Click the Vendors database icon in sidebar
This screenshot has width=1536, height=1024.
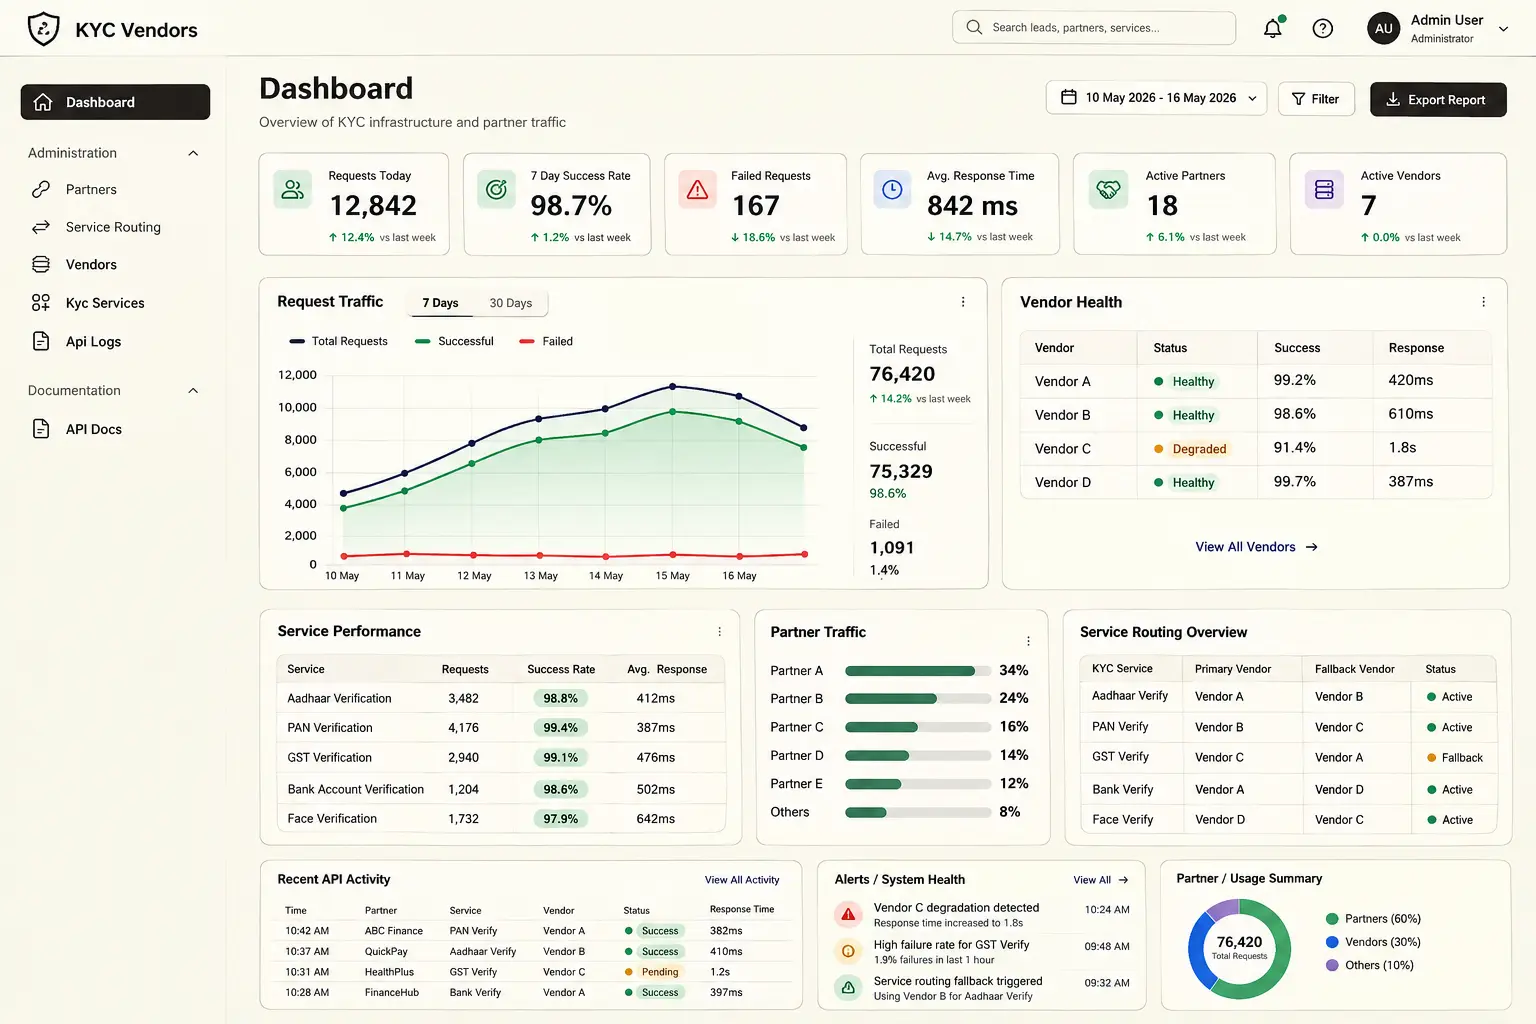[41, 265]
